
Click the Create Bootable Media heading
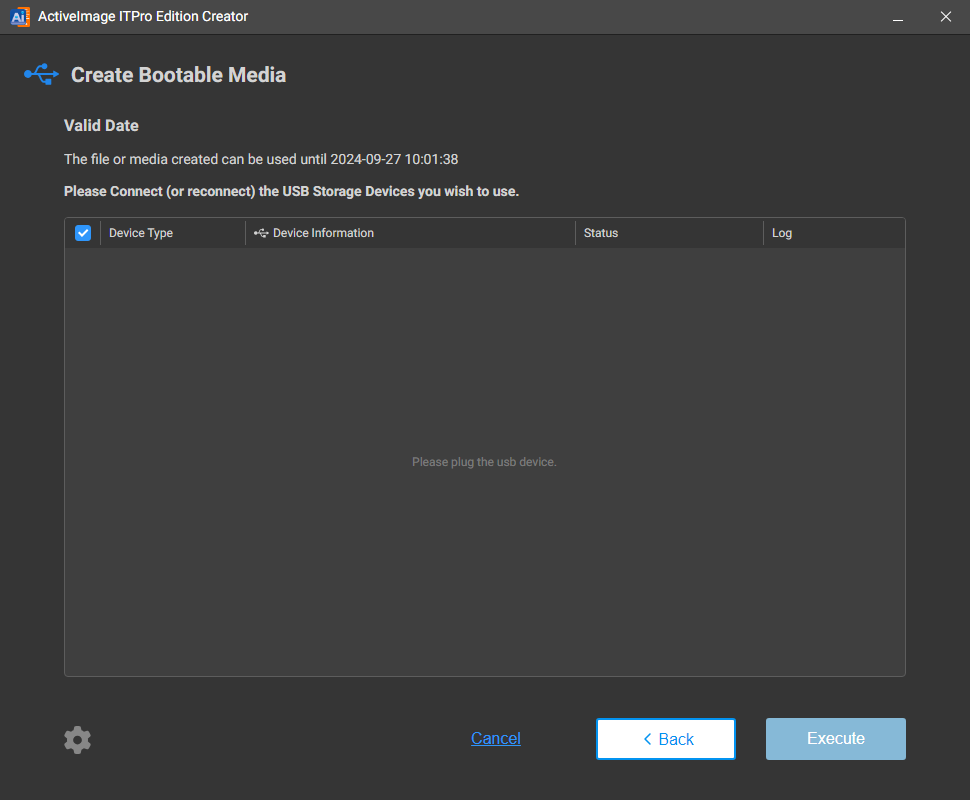[178, 75]
